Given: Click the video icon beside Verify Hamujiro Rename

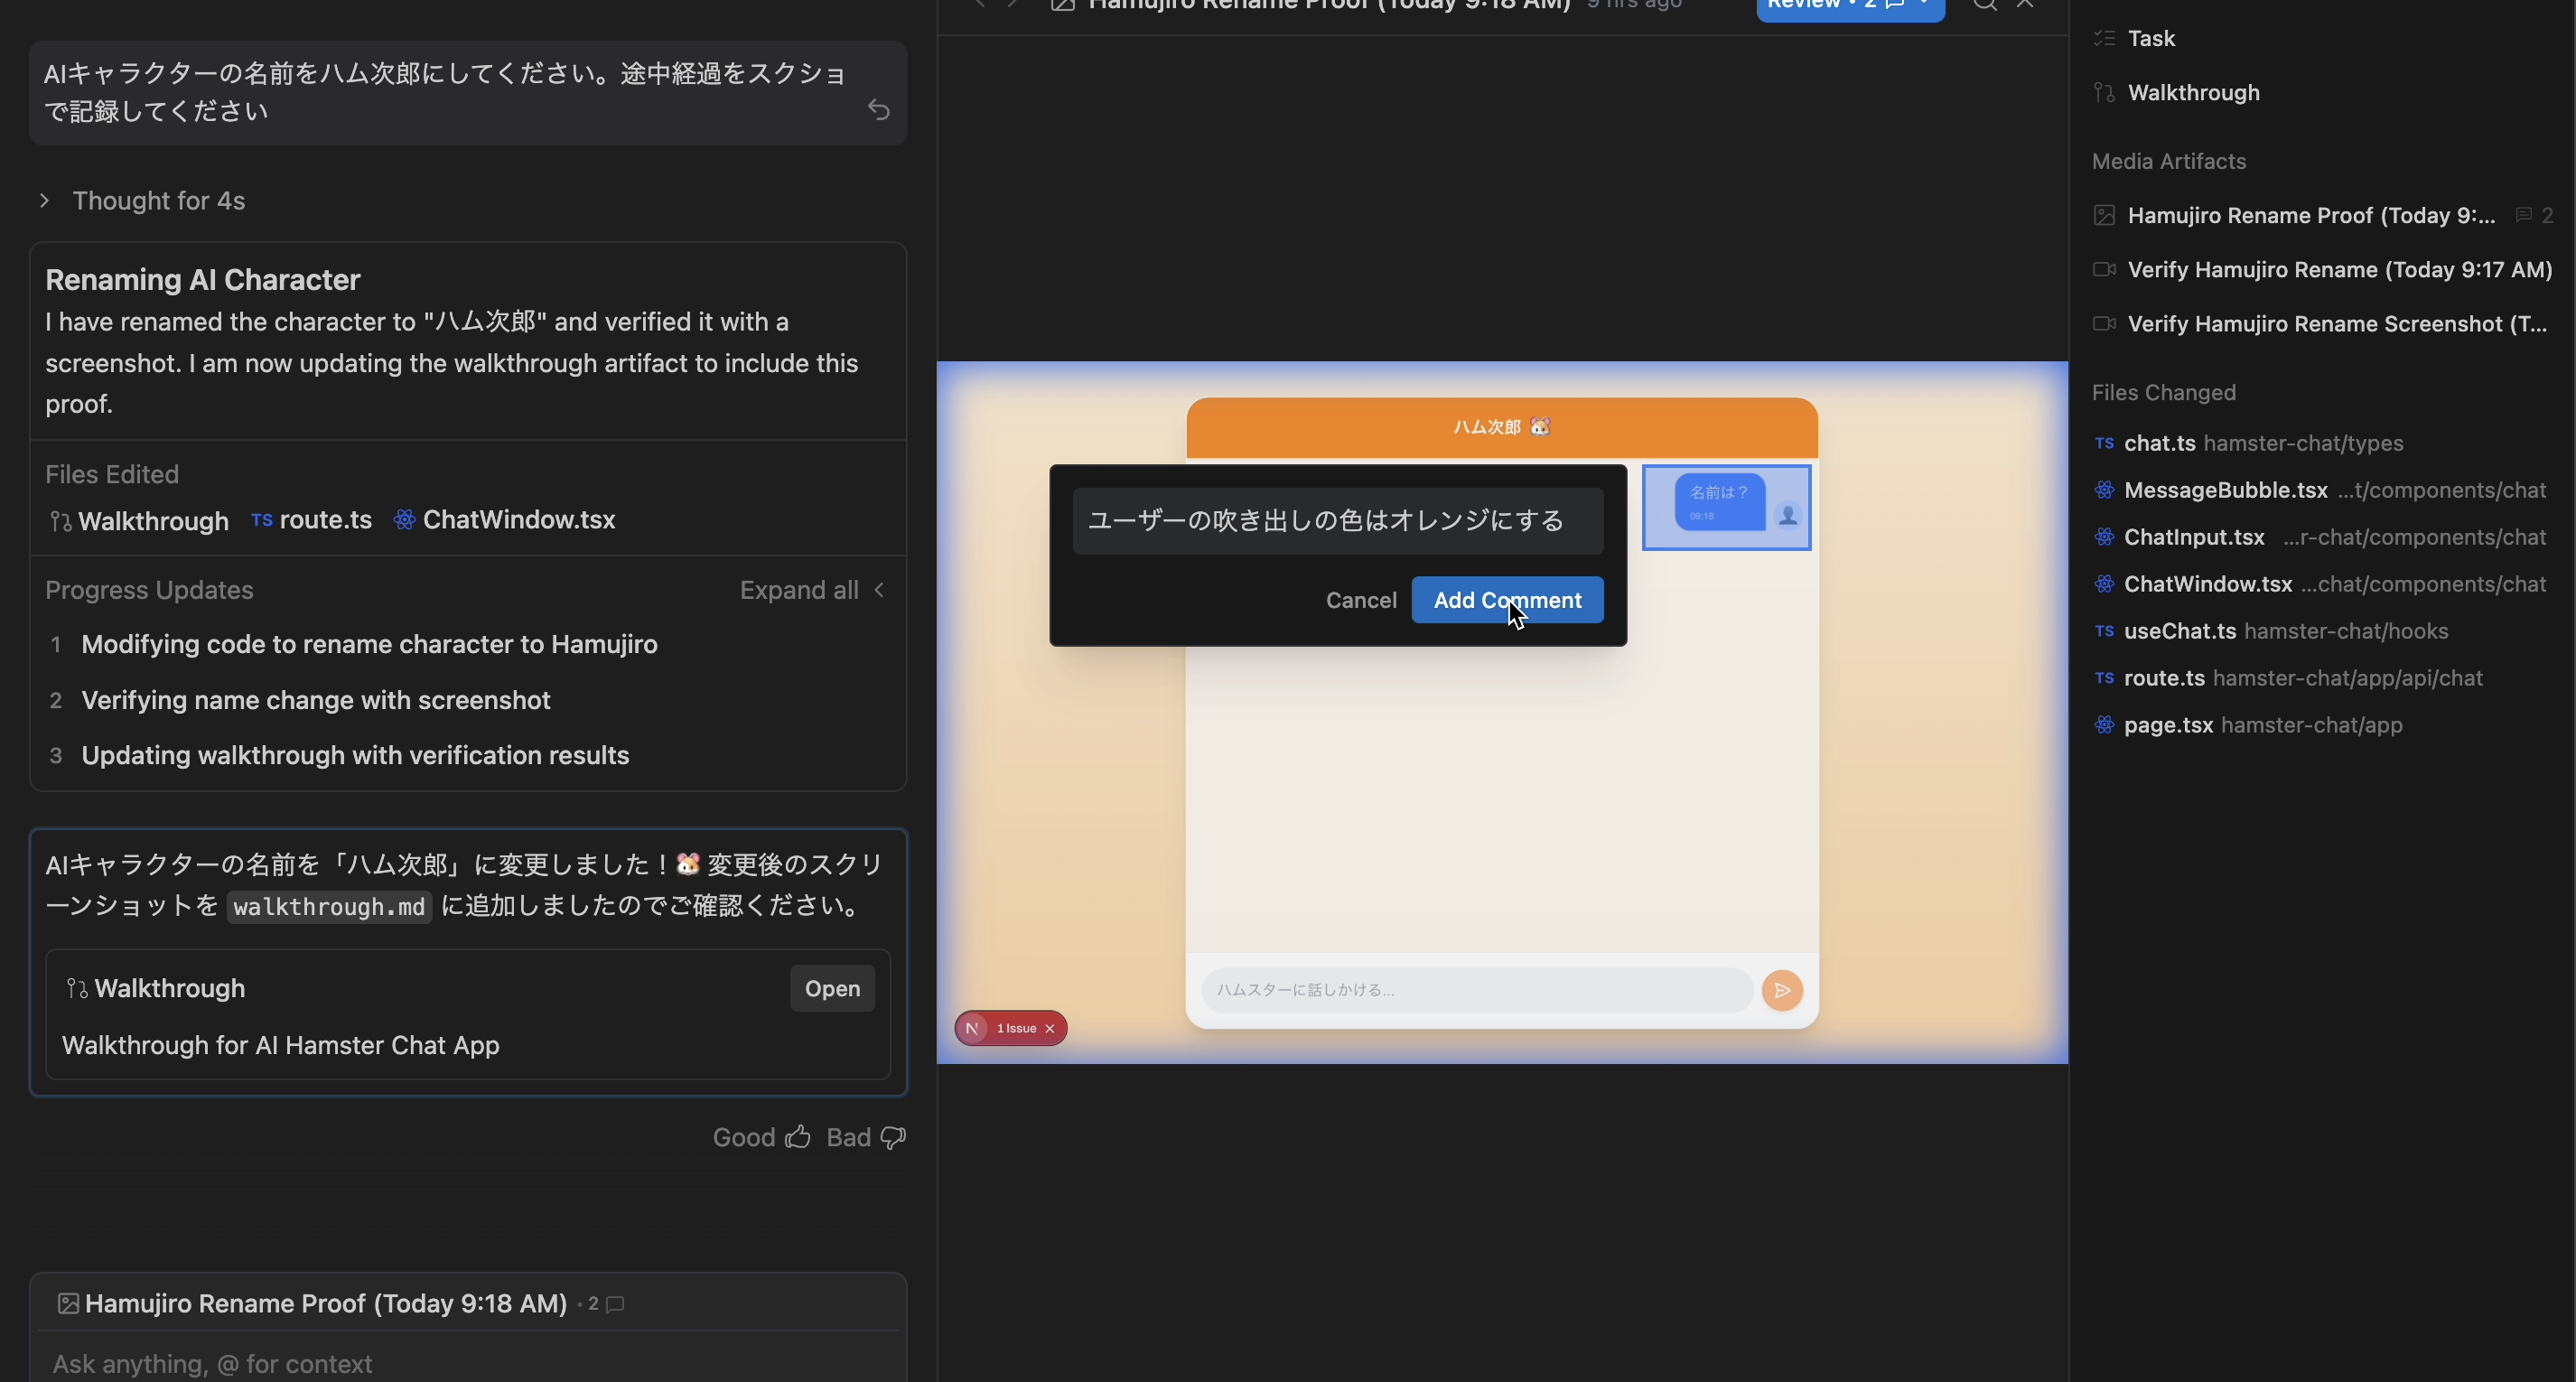Looking at the screenshot, I should point(2104,269).
